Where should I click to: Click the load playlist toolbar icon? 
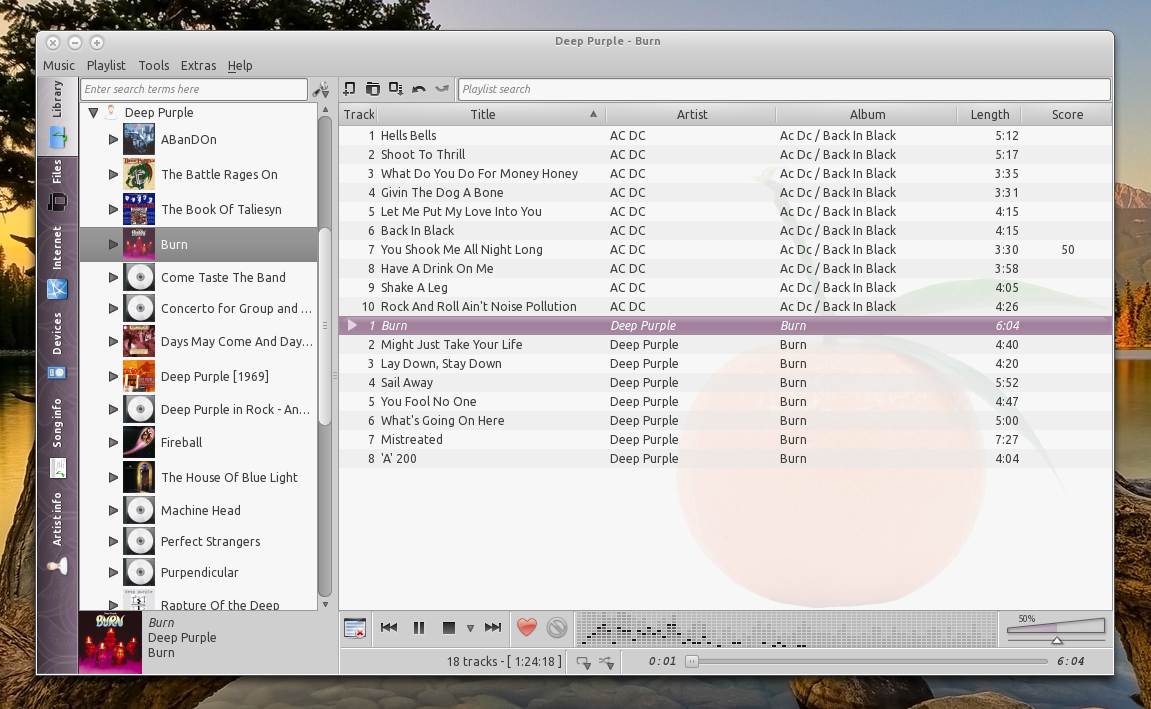coord(373,89)
